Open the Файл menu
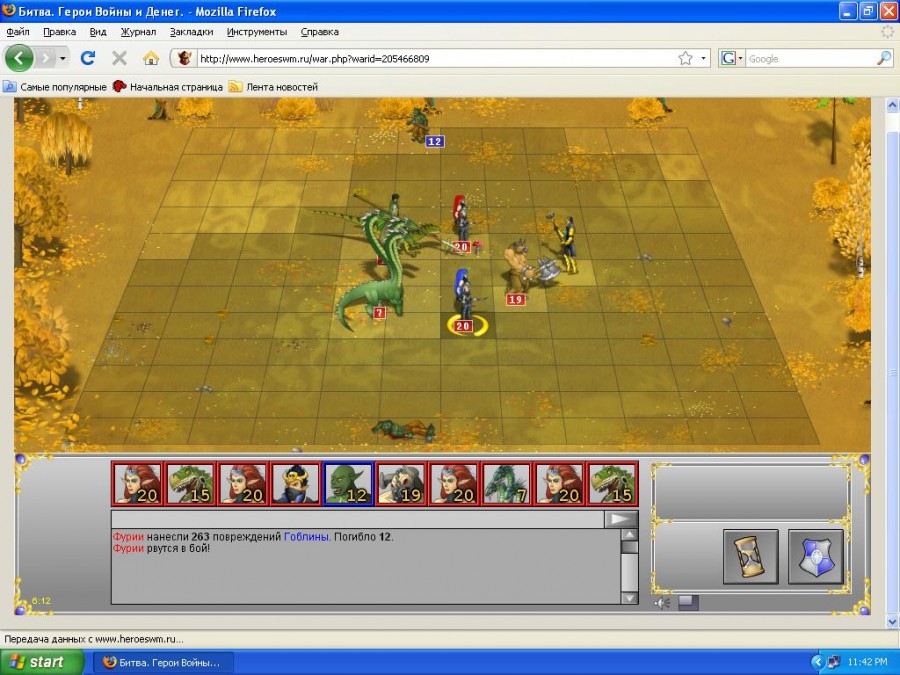Viewport: 900px width, 675px height. click(18, 32)
